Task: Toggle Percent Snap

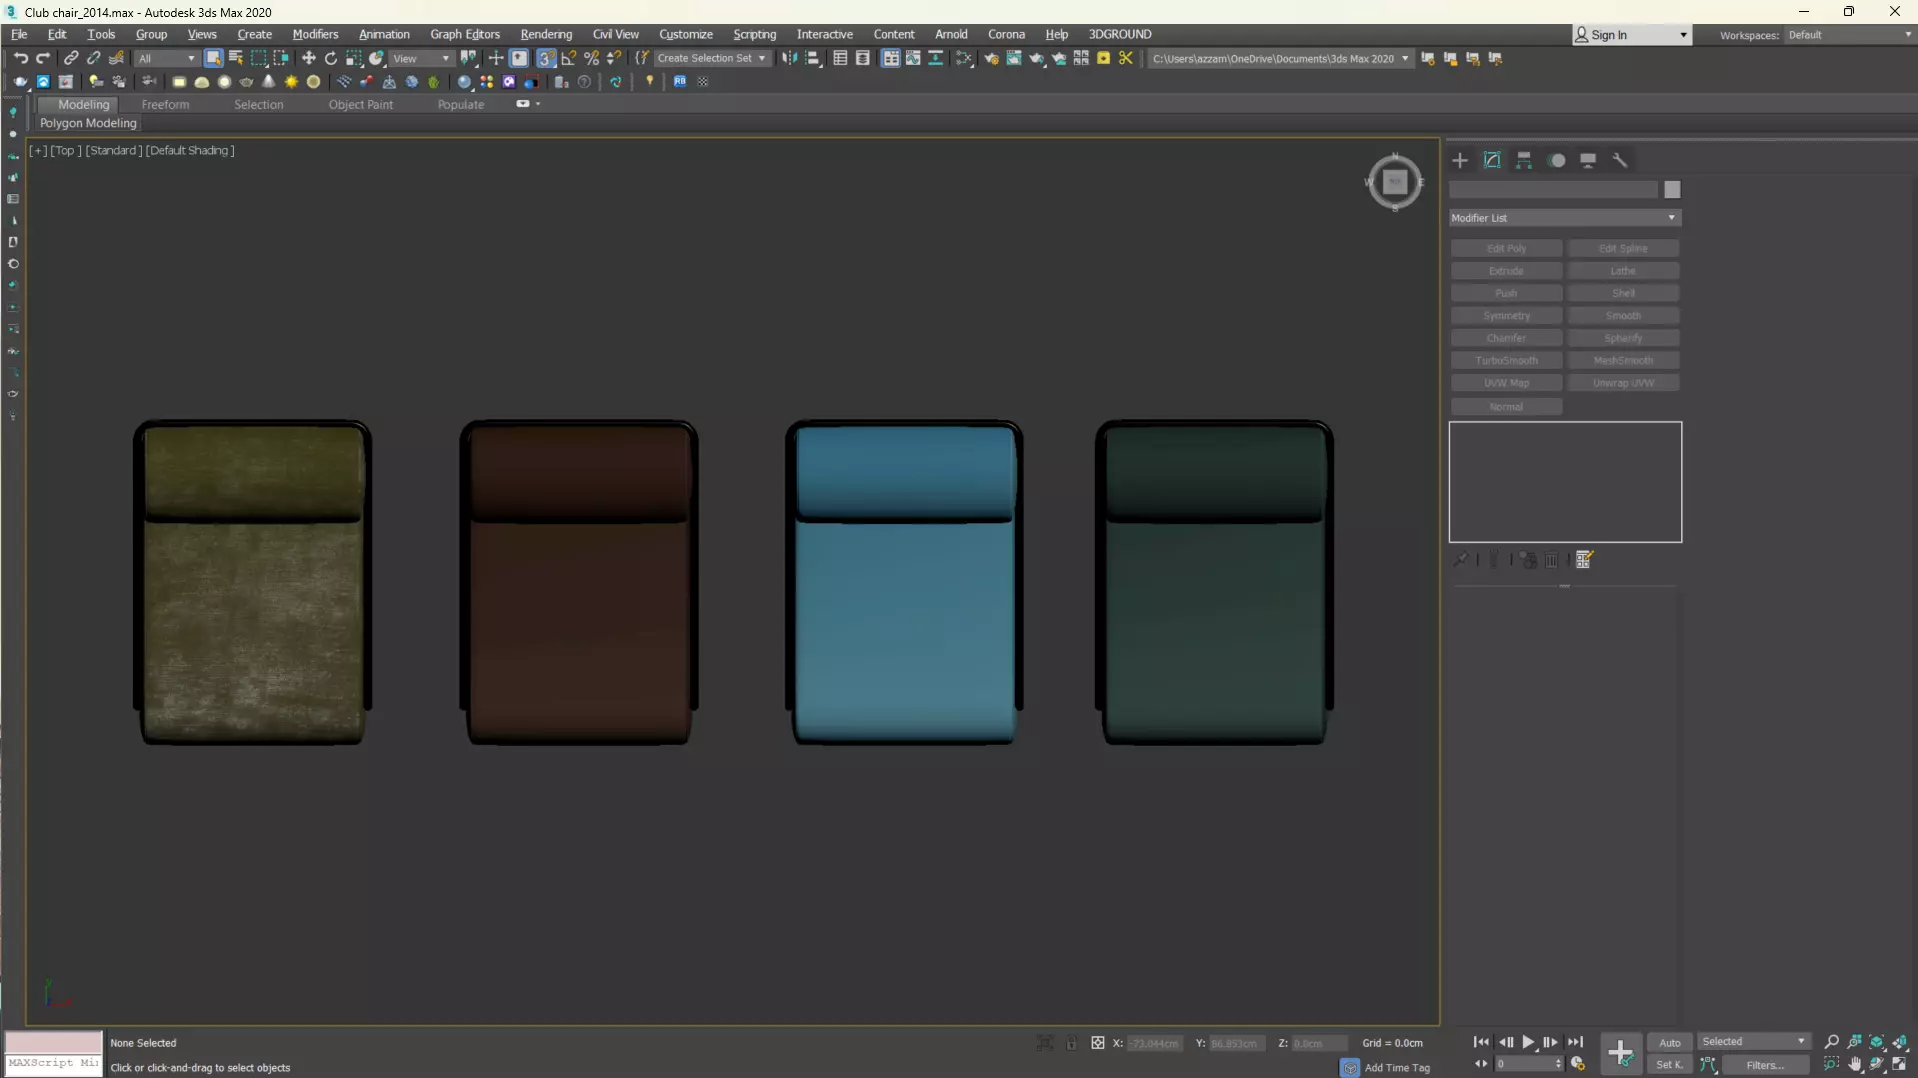Action: click(x=592, y=58)
